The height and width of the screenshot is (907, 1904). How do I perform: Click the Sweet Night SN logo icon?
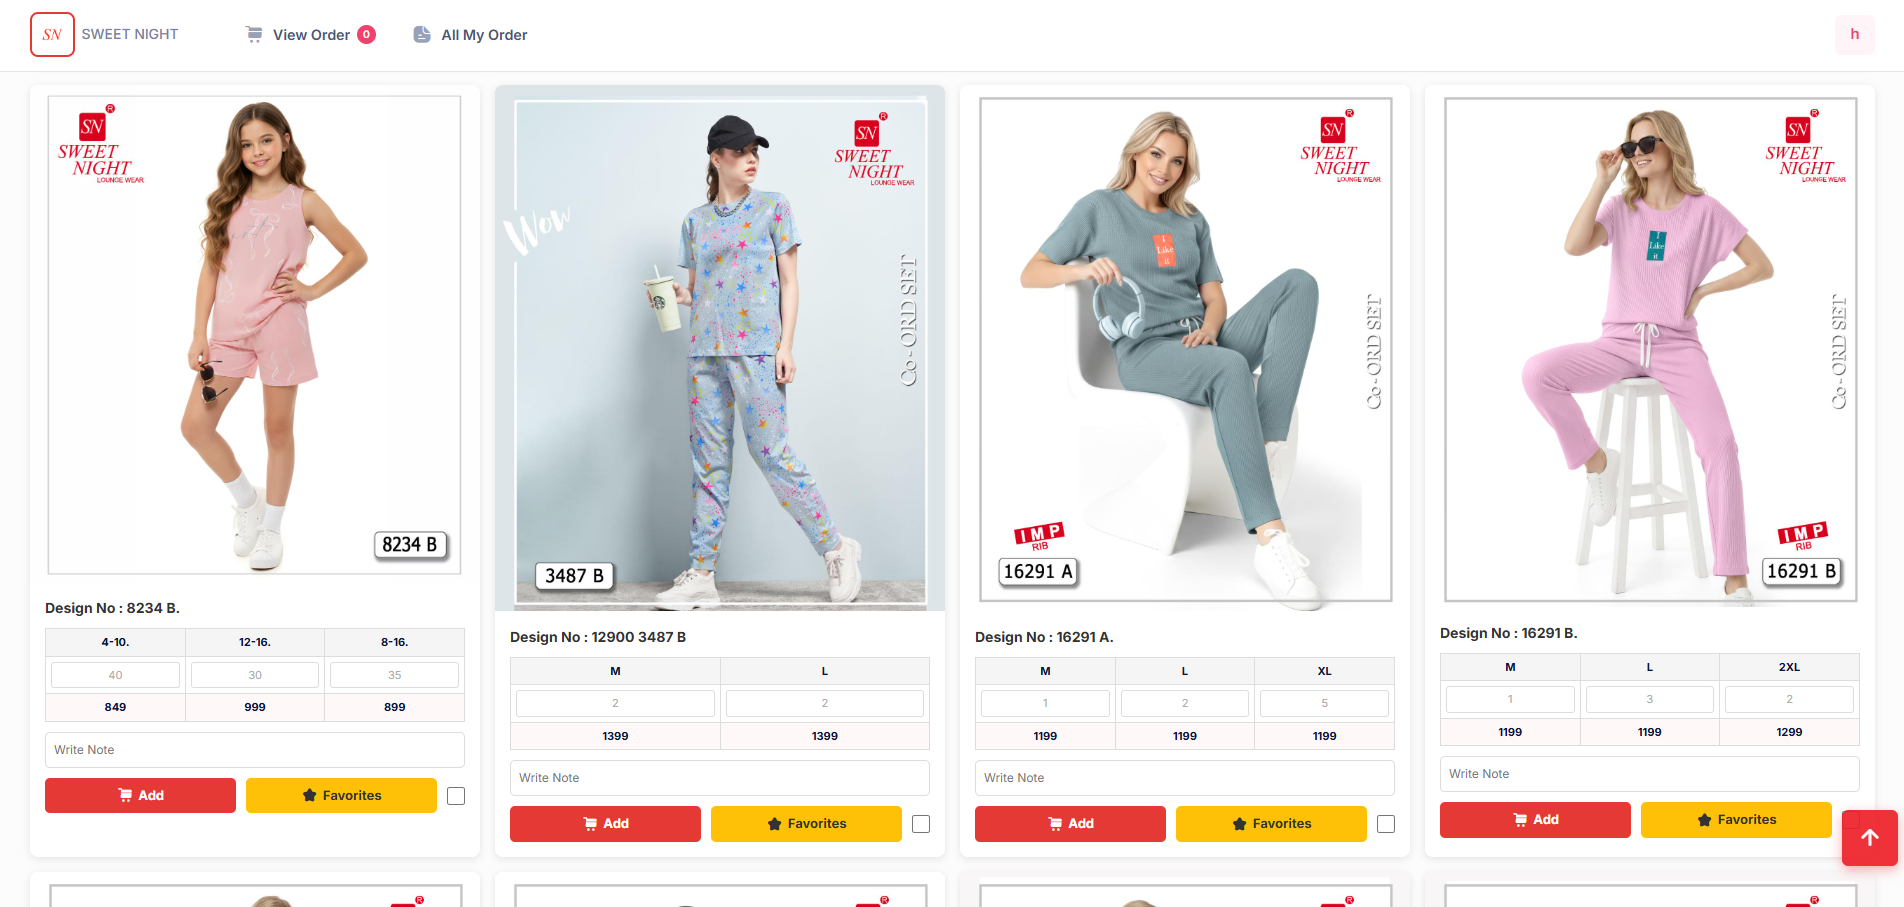point(52,35)
